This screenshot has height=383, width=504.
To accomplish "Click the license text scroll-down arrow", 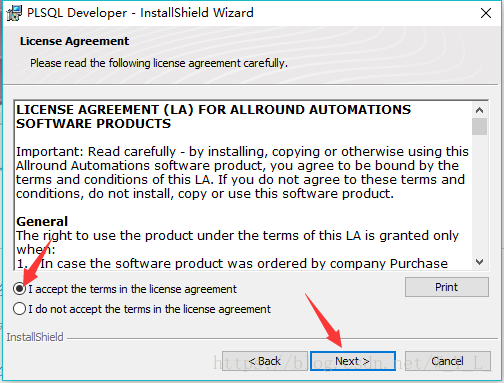I will pos(479,262).
